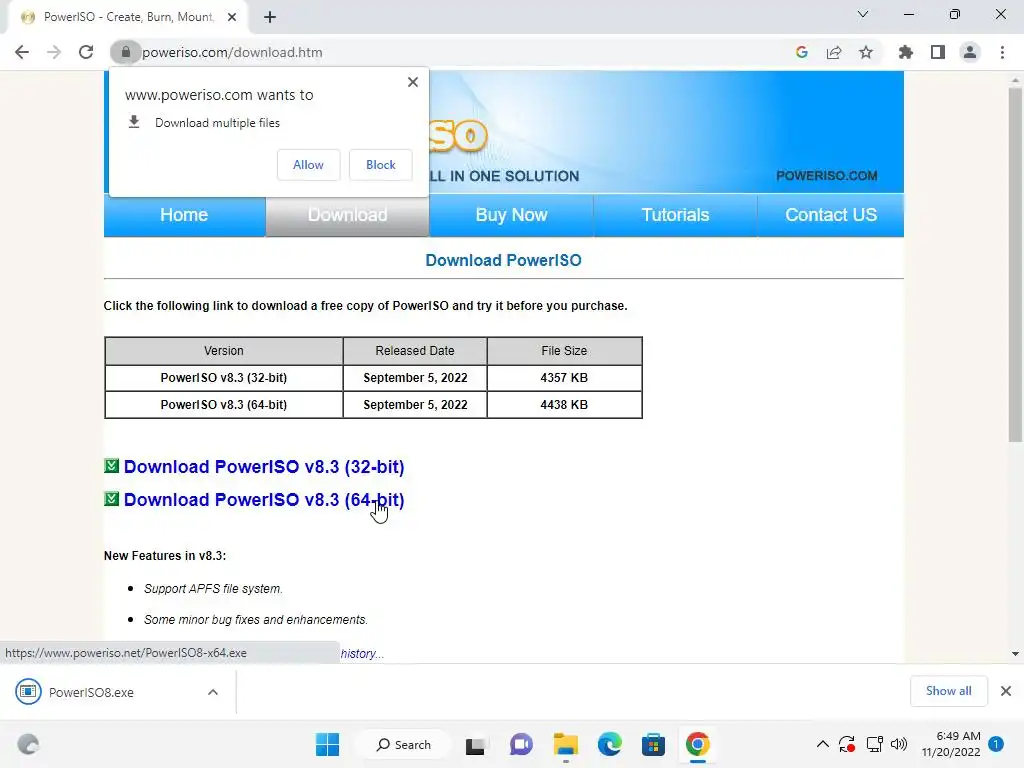Viewport: 1024px width, 768px height.
Task: Open the network tray icon
Action: point(874,744)
